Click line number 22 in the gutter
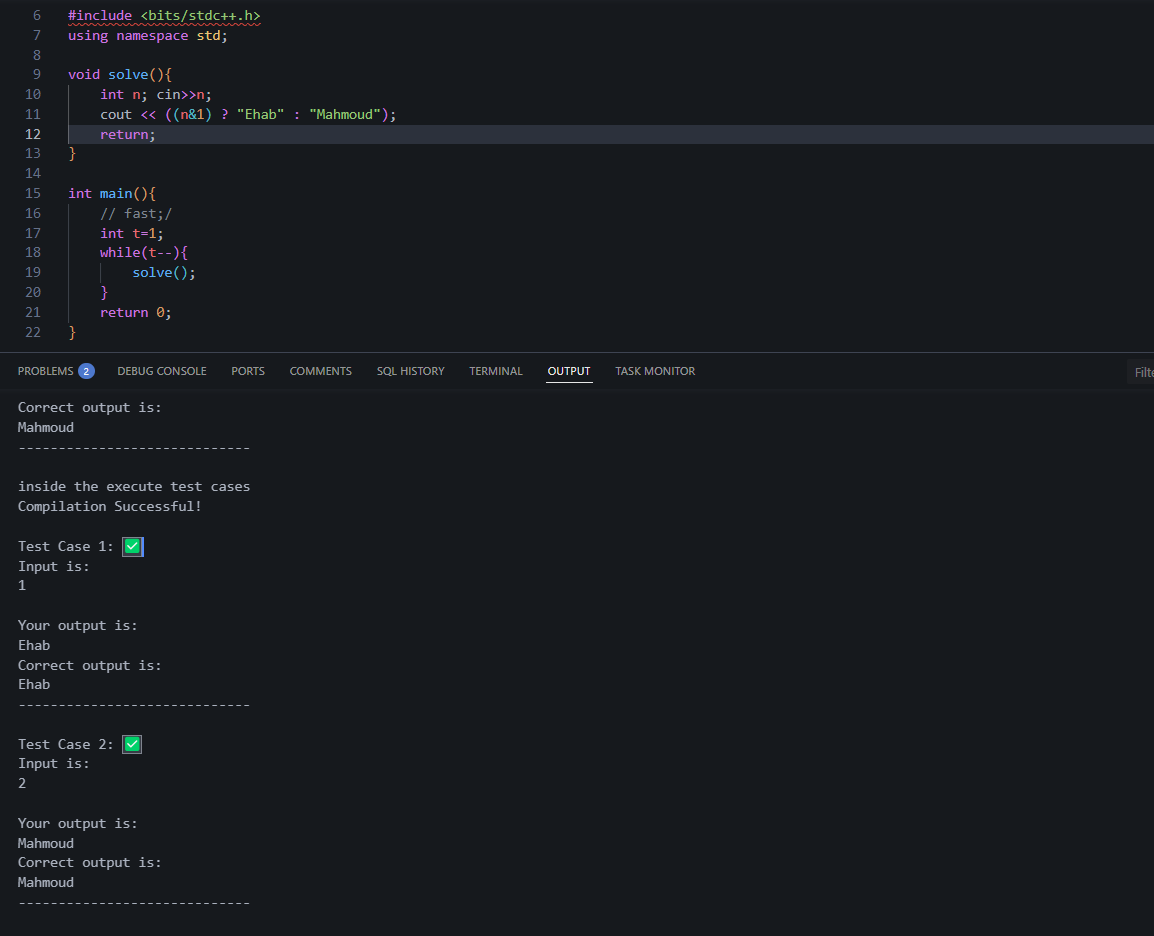The image size is (1154, 936). click(x=33, y=333)
